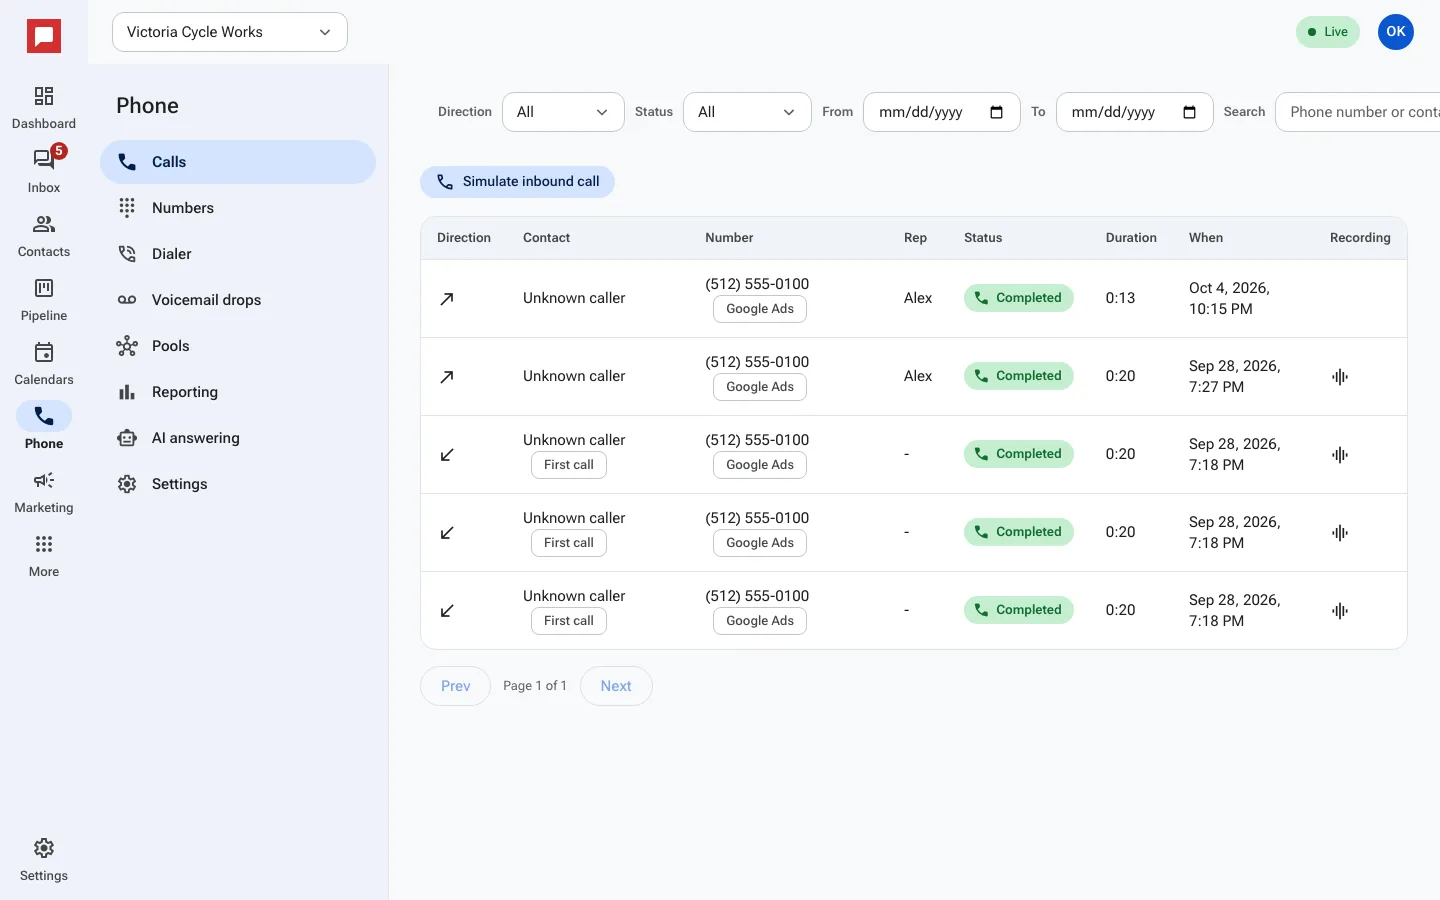Show More apps in the left rail
1440x900 pixels.
click(x=44, y=556)
